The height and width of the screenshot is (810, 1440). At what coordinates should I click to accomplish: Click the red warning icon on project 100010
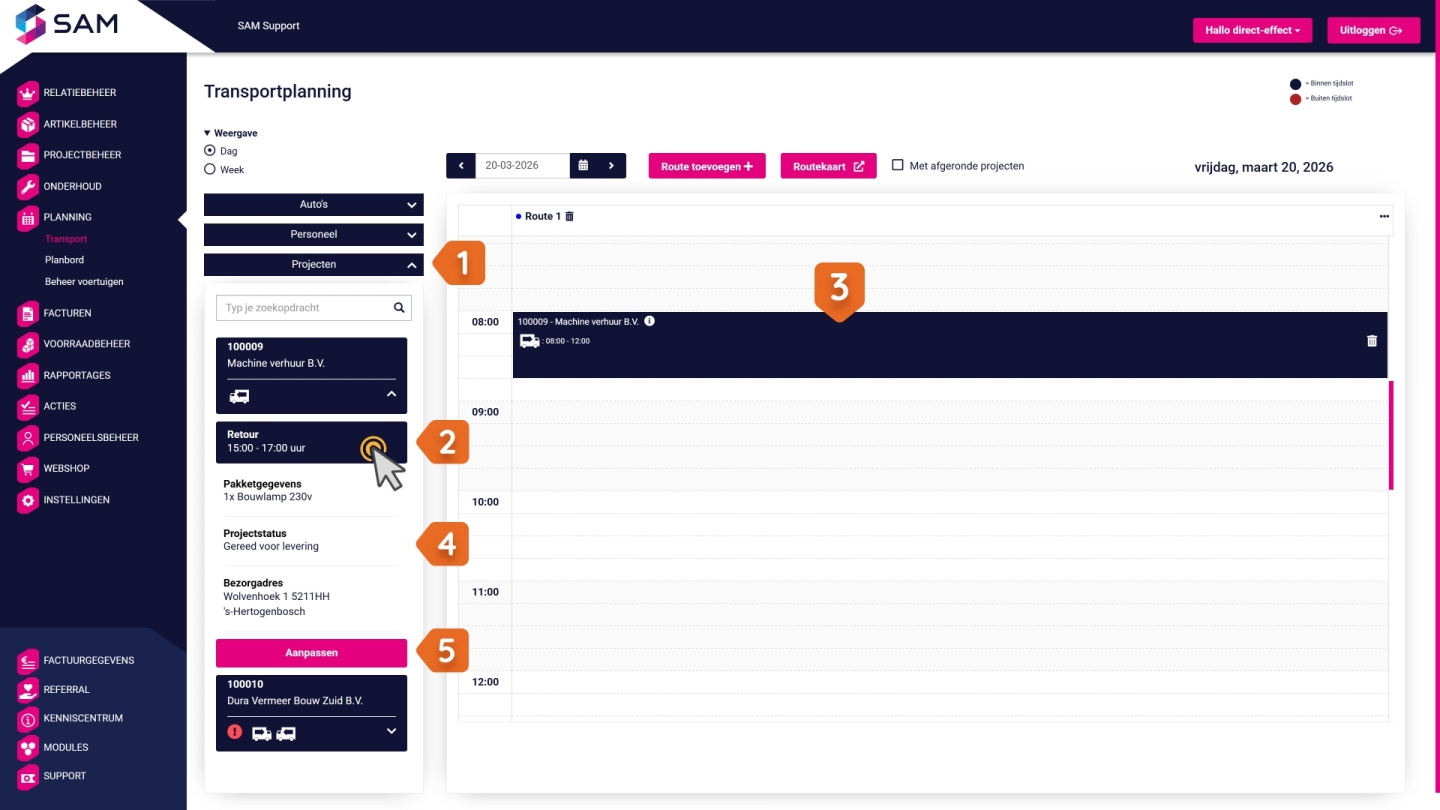[235, 732]
